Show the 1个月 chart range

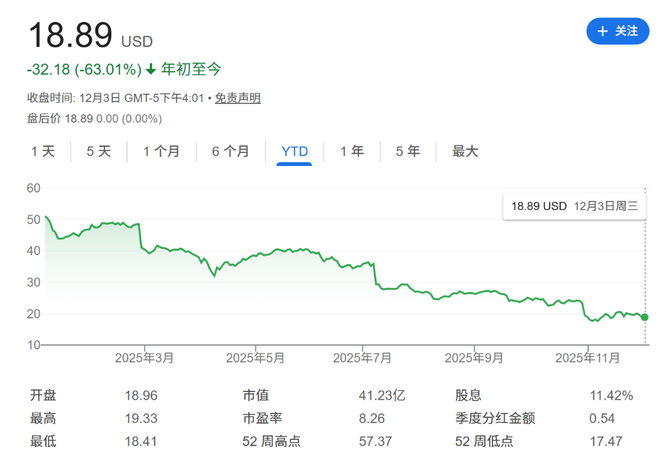click(x=161, y=152)
